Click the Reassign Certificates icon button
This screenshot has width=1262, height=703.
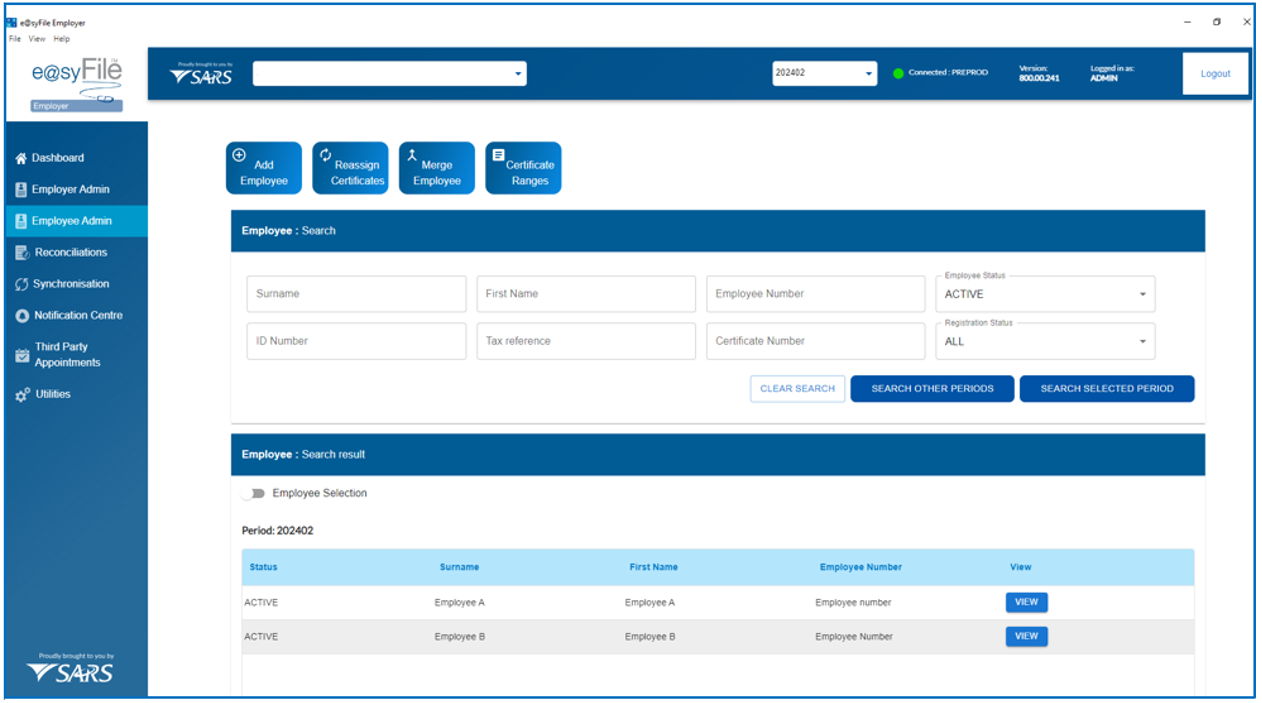[326, 156]
